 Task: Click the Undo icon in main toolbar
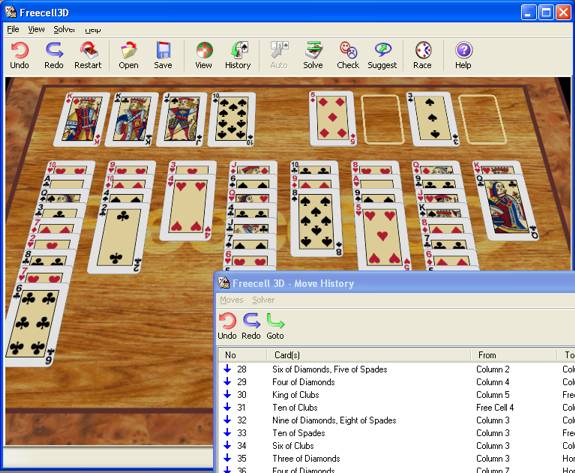(x=19, y=55)
